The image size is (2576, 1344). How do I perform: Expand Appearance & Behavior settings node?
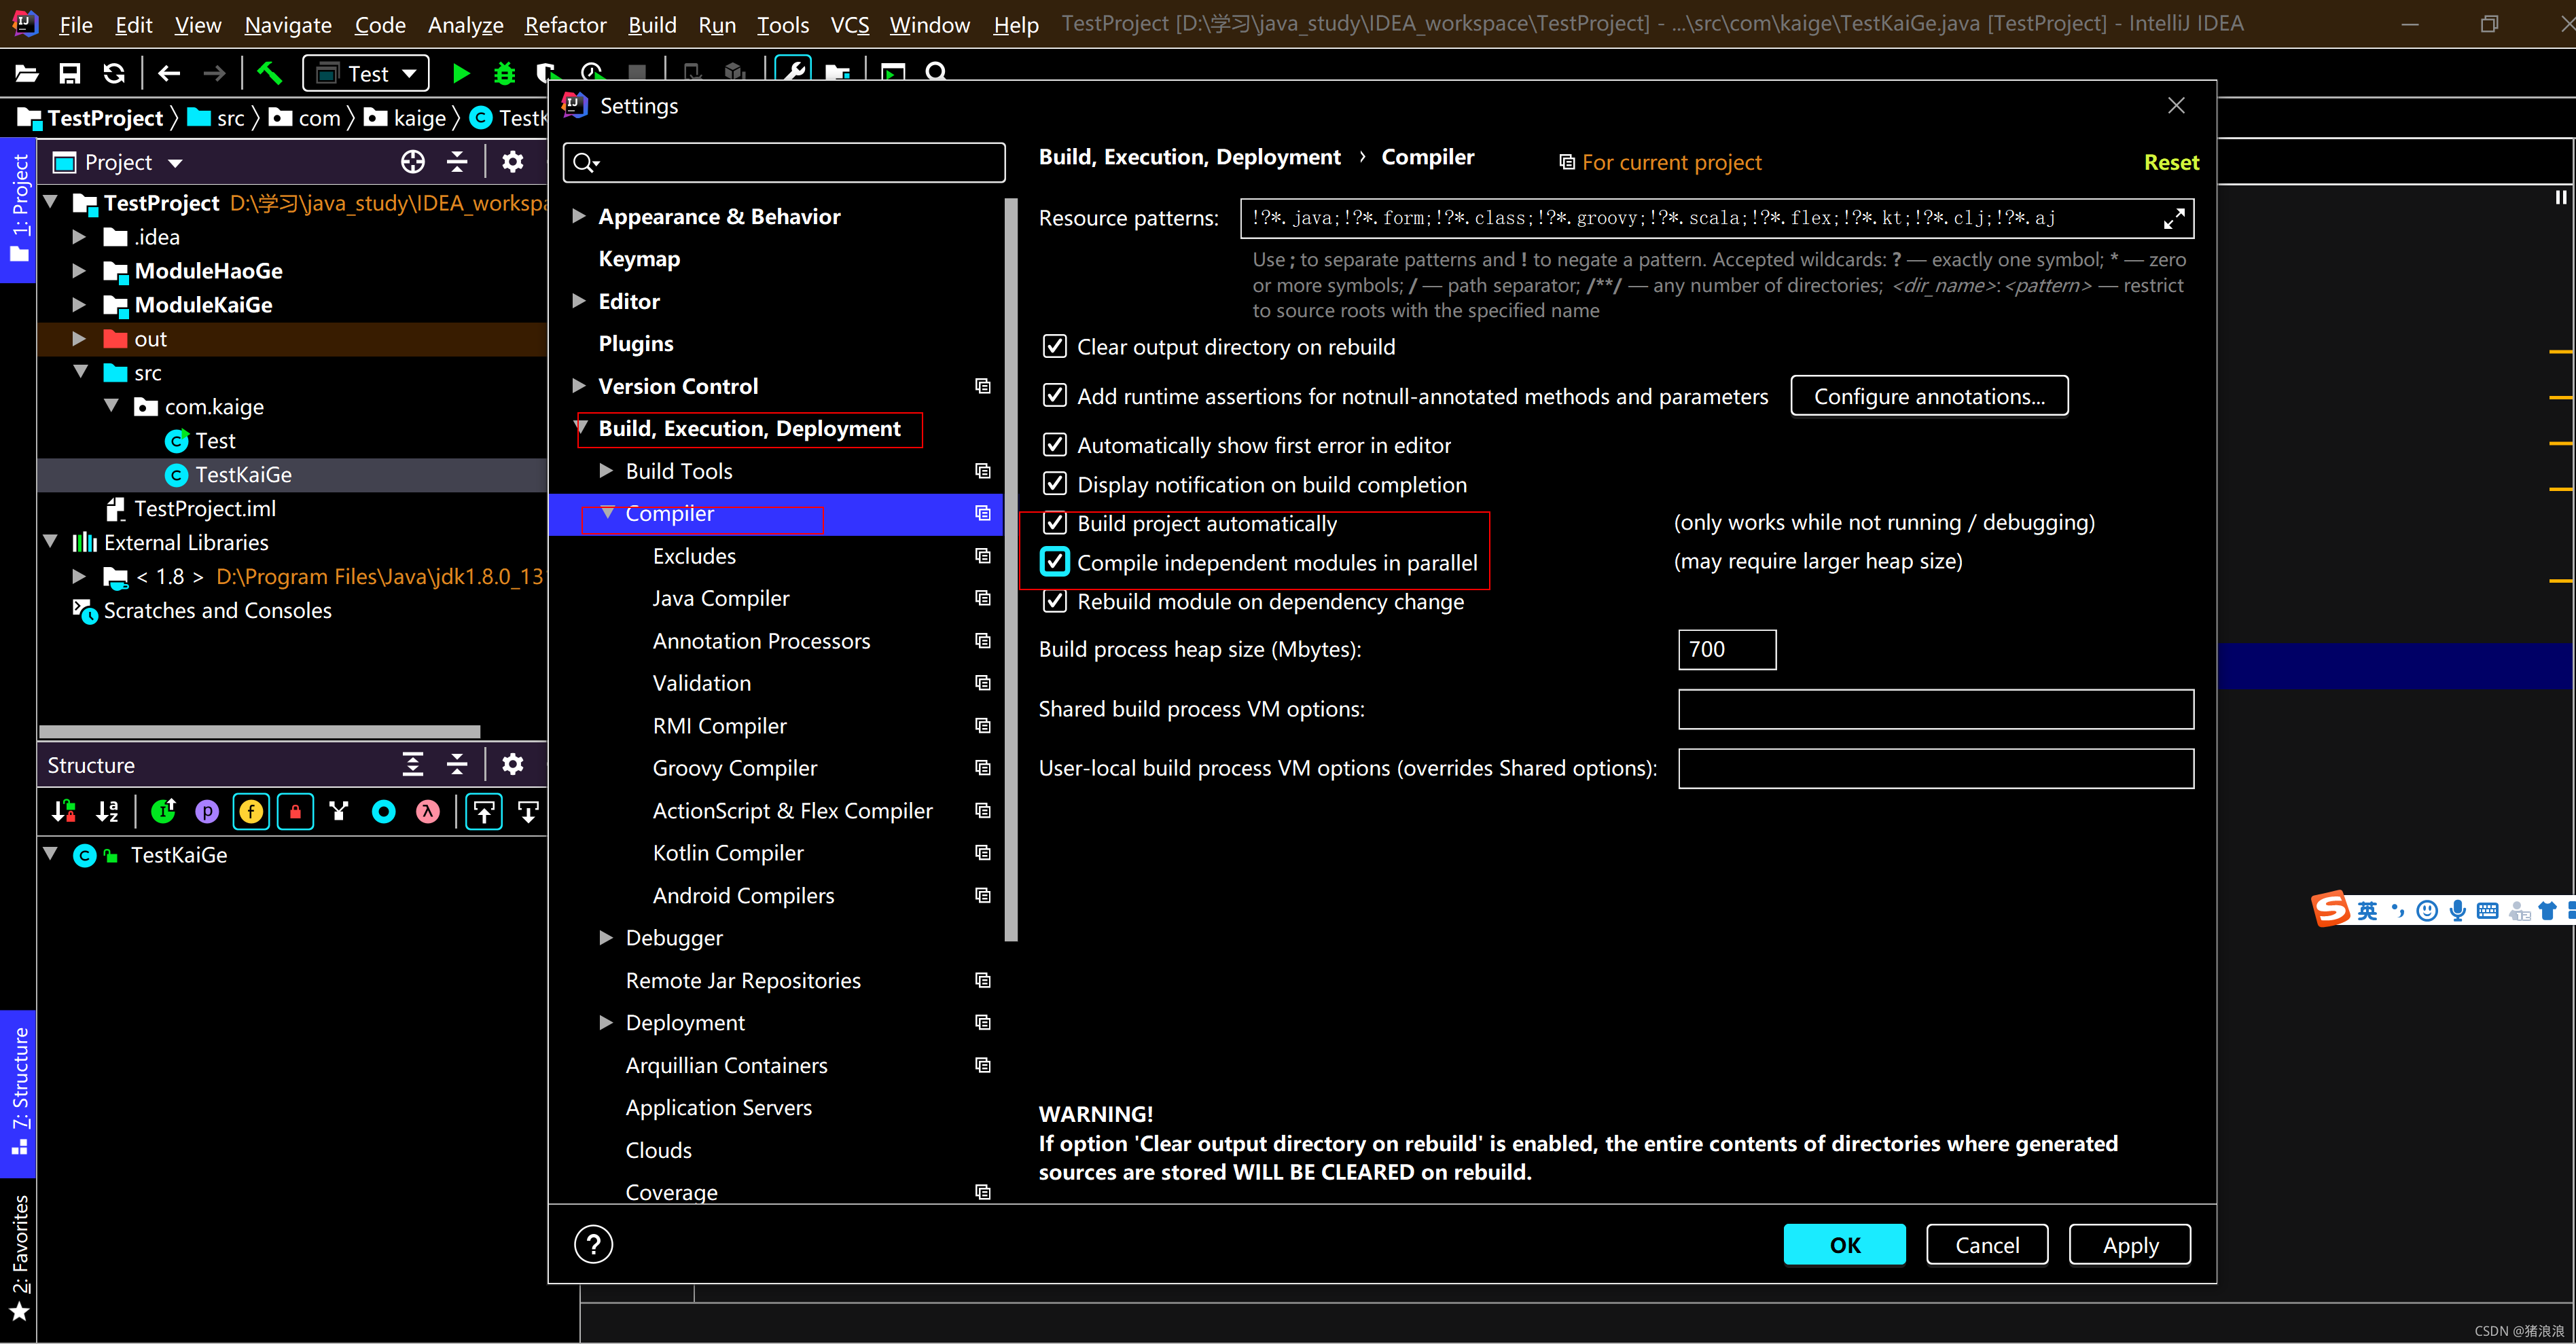578,216
